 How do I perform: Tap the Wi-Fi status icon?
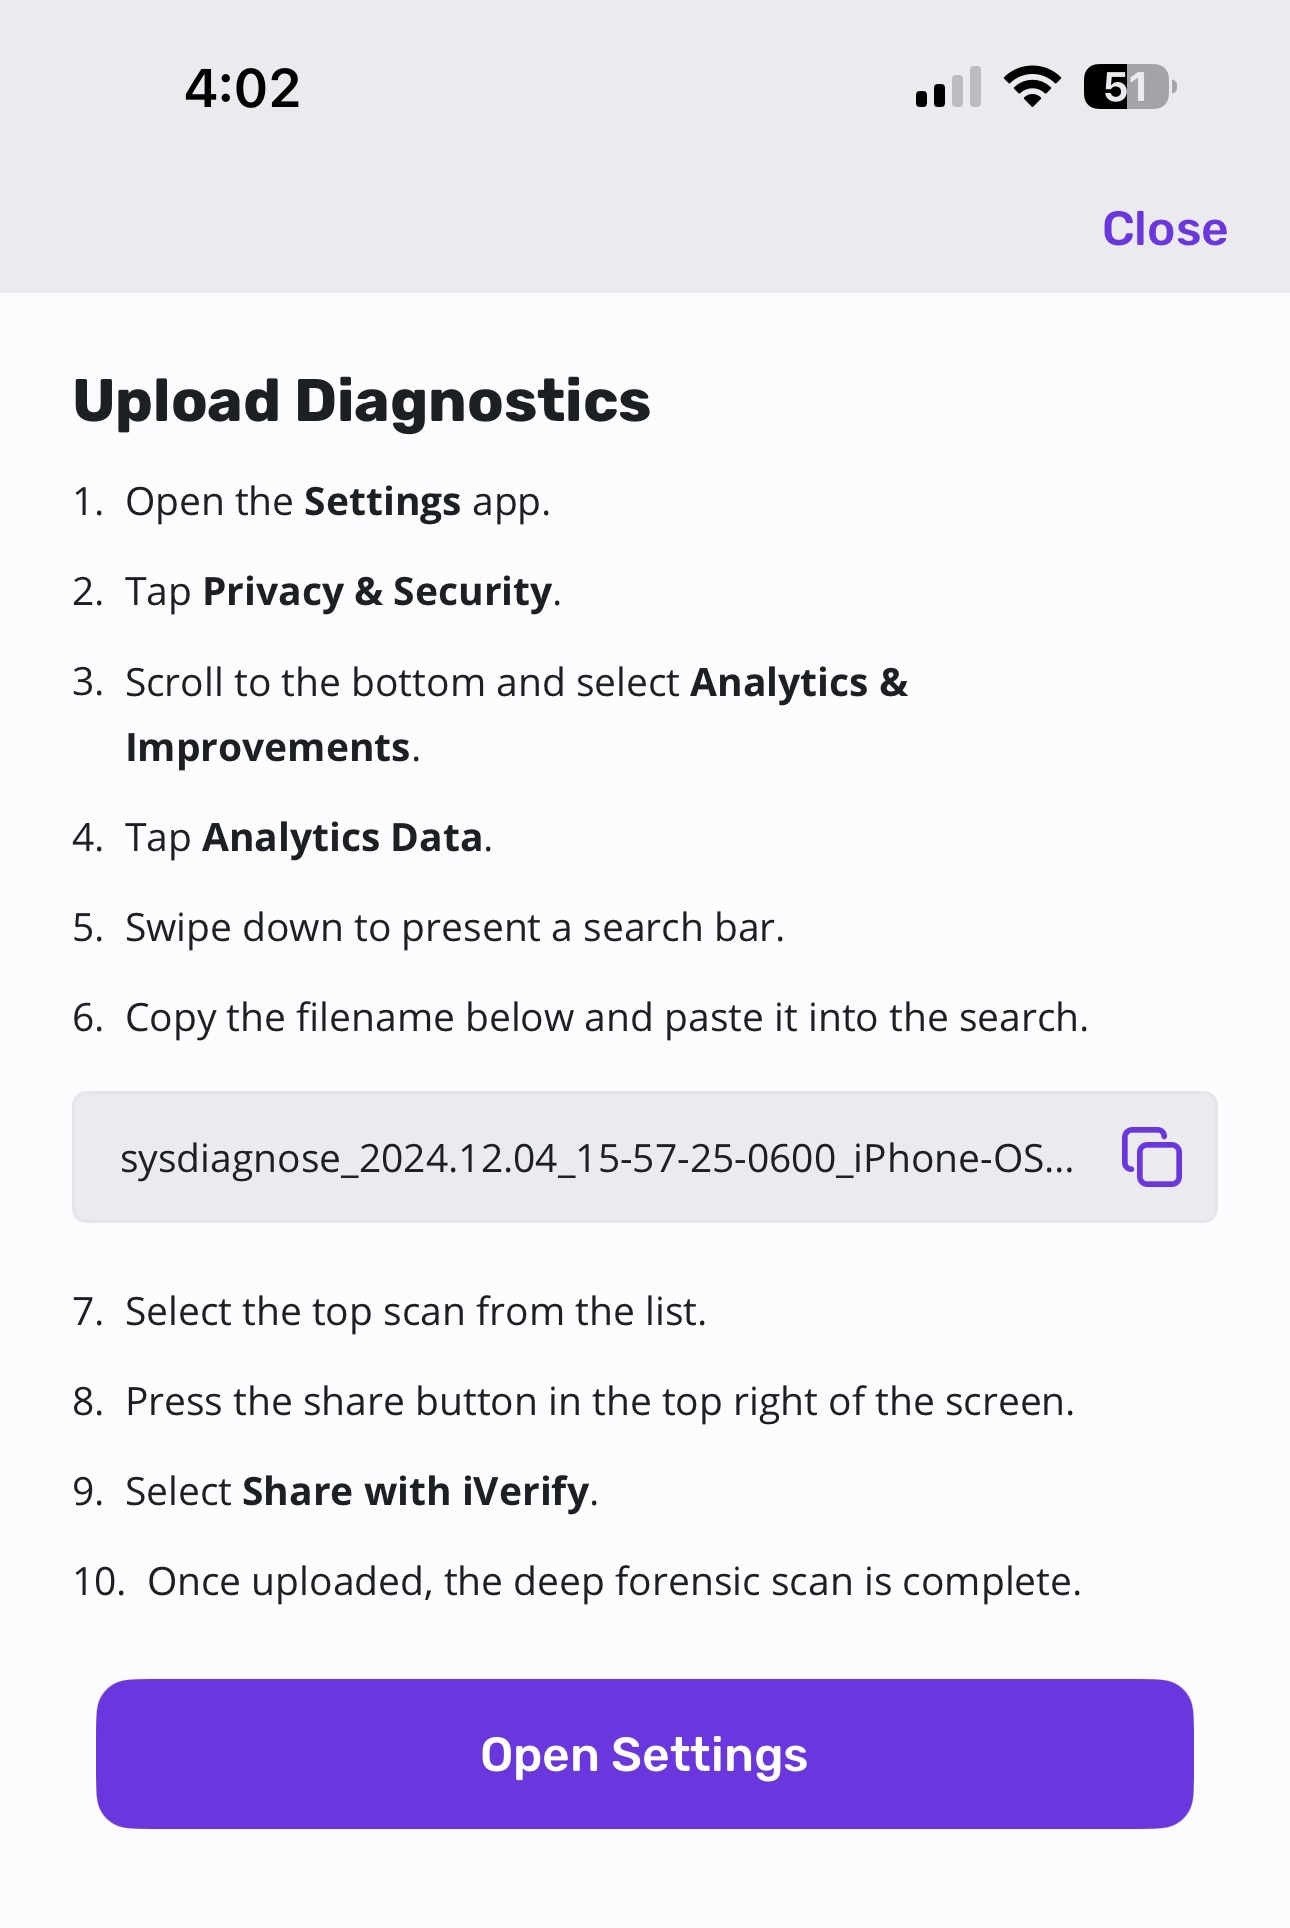1033,87
